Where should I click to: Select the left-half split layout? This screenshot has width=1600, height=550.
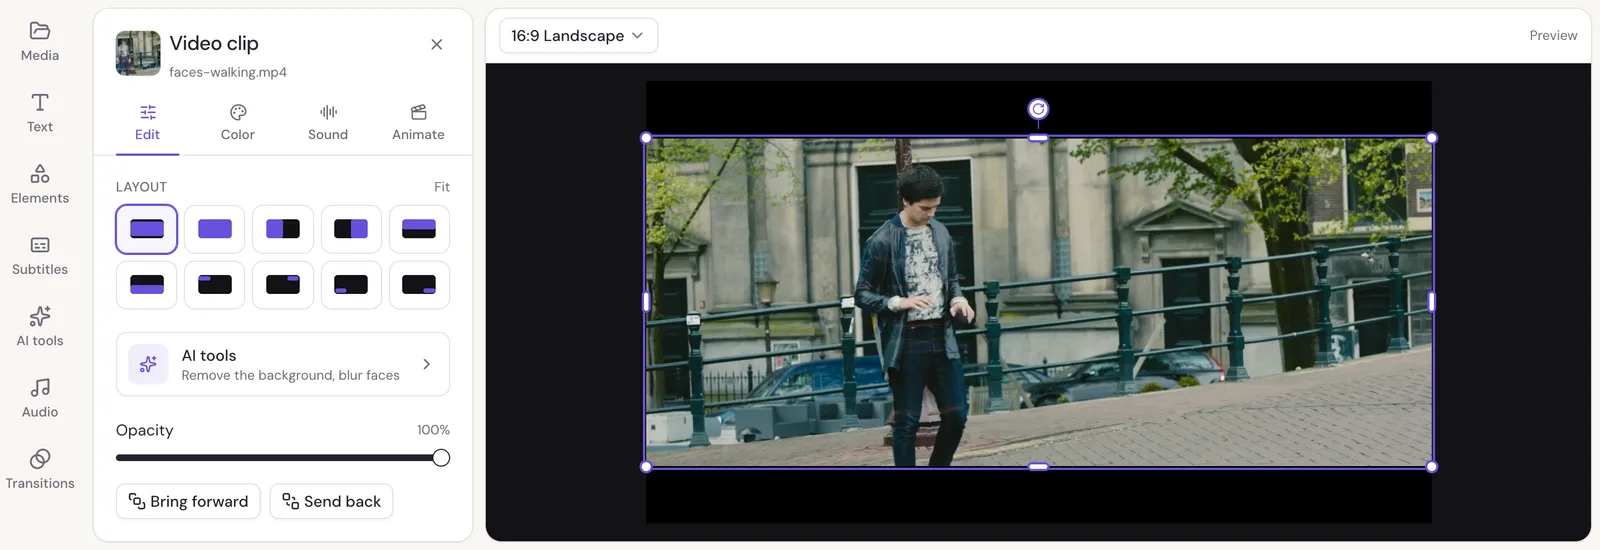point(283,229)
